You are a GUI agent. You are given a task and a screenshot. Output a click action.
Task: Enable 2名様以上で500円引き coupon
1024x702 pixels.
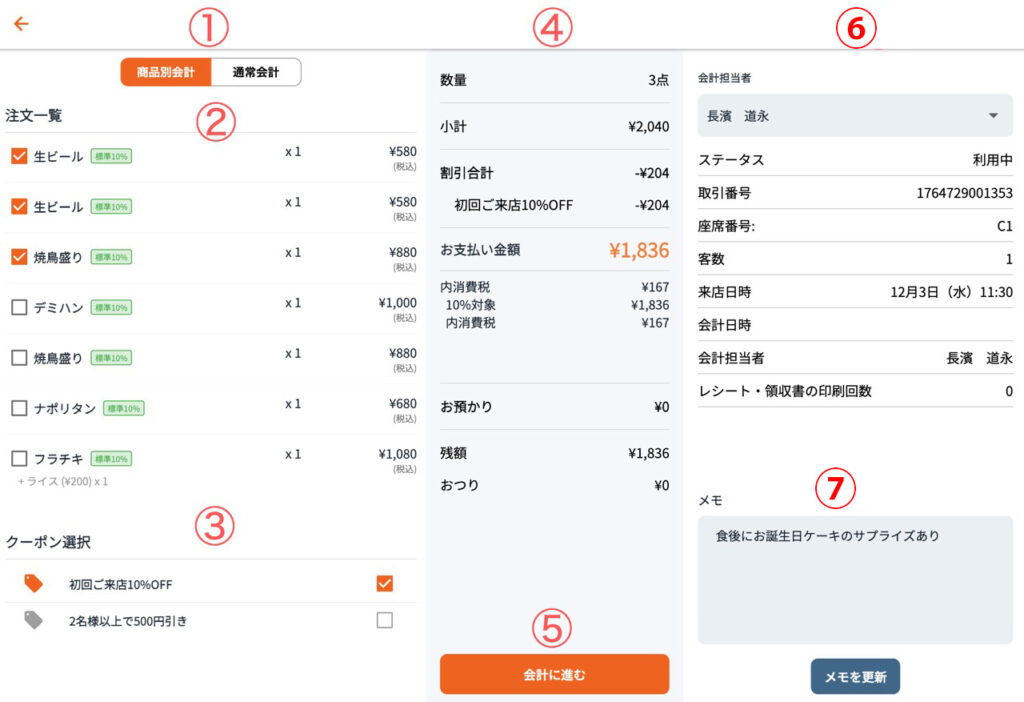click(385, 621)
